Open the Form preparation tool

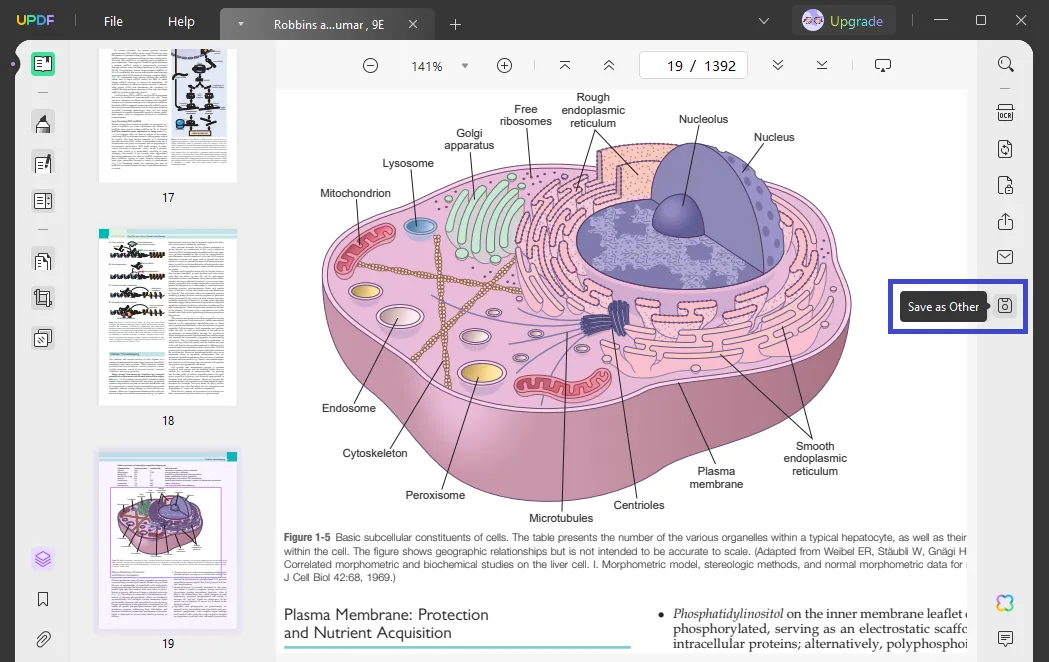43,201
